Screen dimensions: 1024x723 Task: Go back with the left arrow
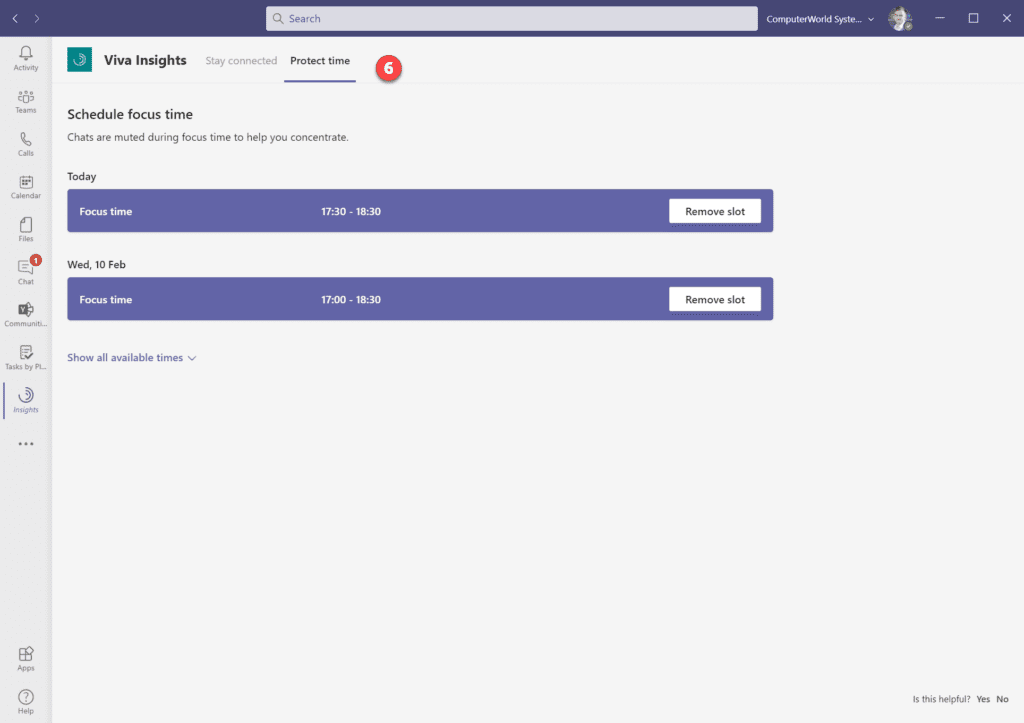[x=15, y=18]
